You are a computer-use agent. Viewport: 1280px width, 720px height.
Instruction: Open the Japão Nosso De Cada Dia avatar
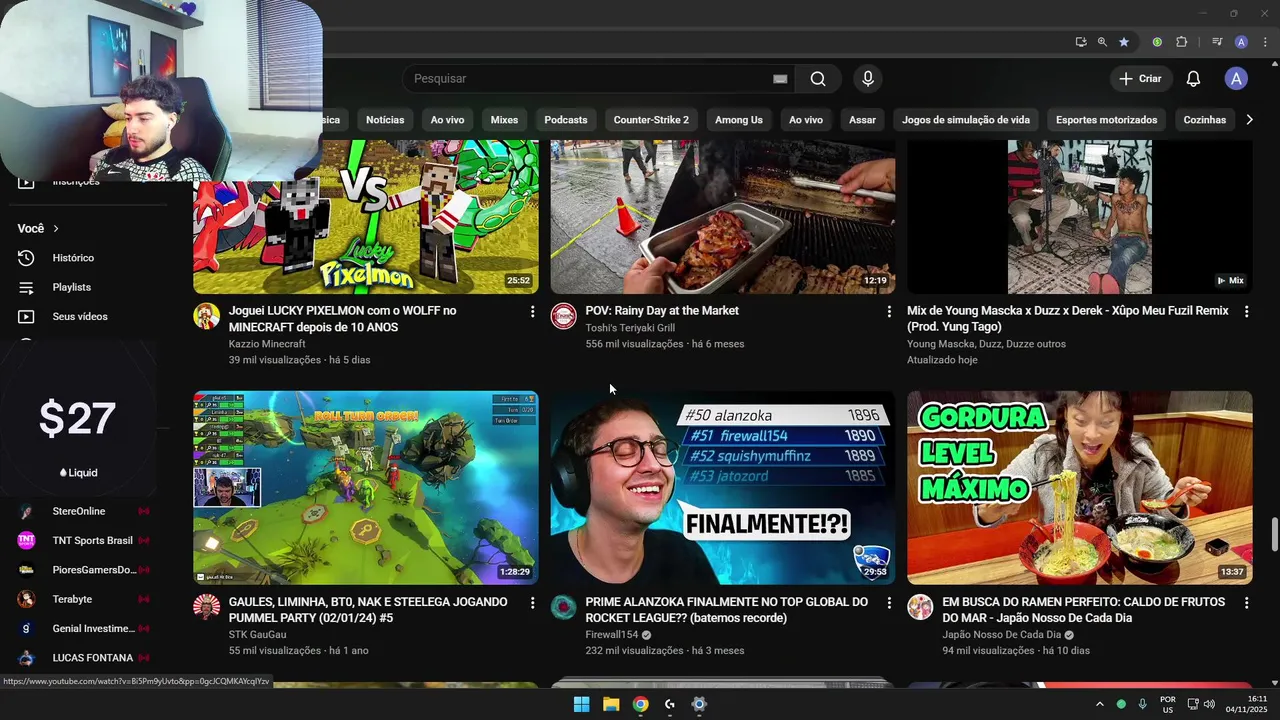click(920, 607)
